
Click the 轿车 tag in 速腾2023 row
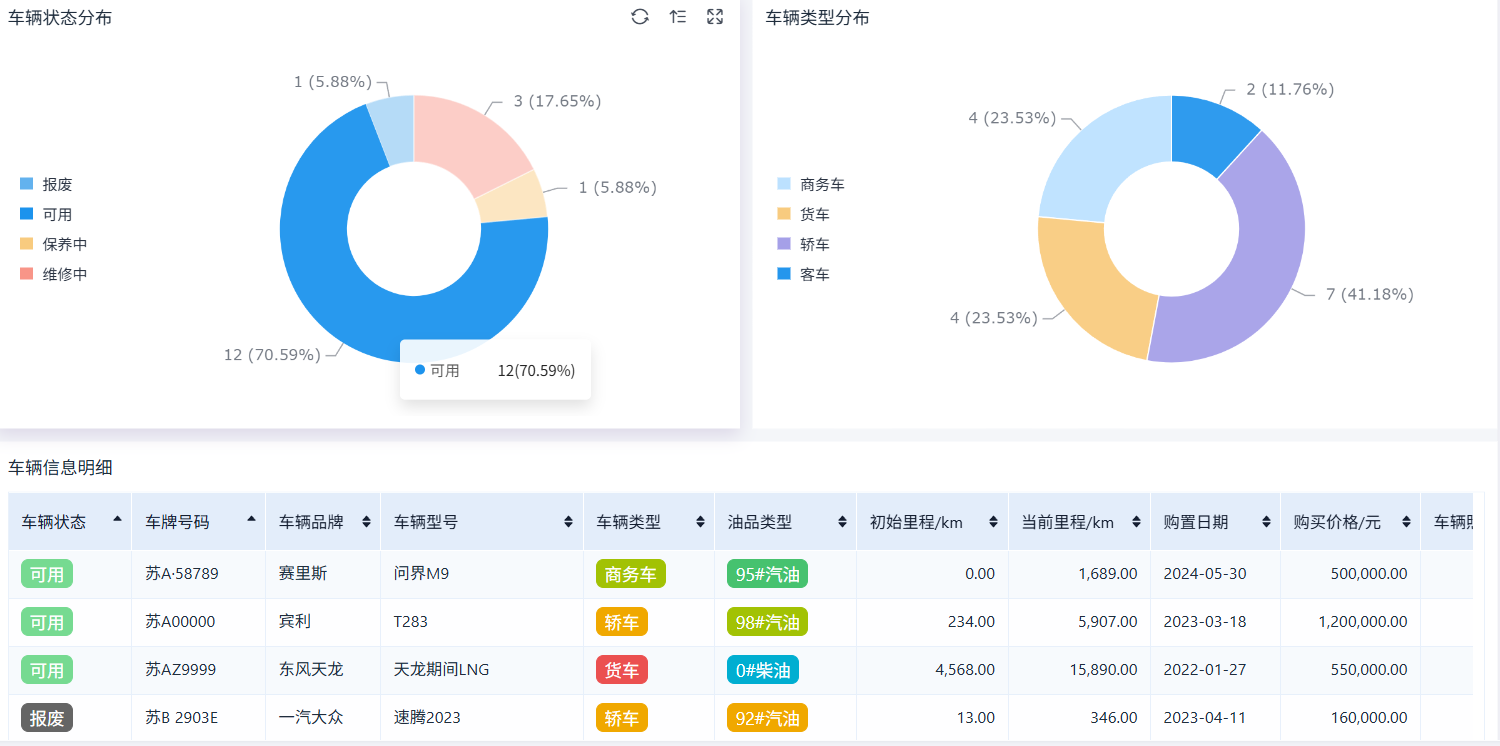621,718
